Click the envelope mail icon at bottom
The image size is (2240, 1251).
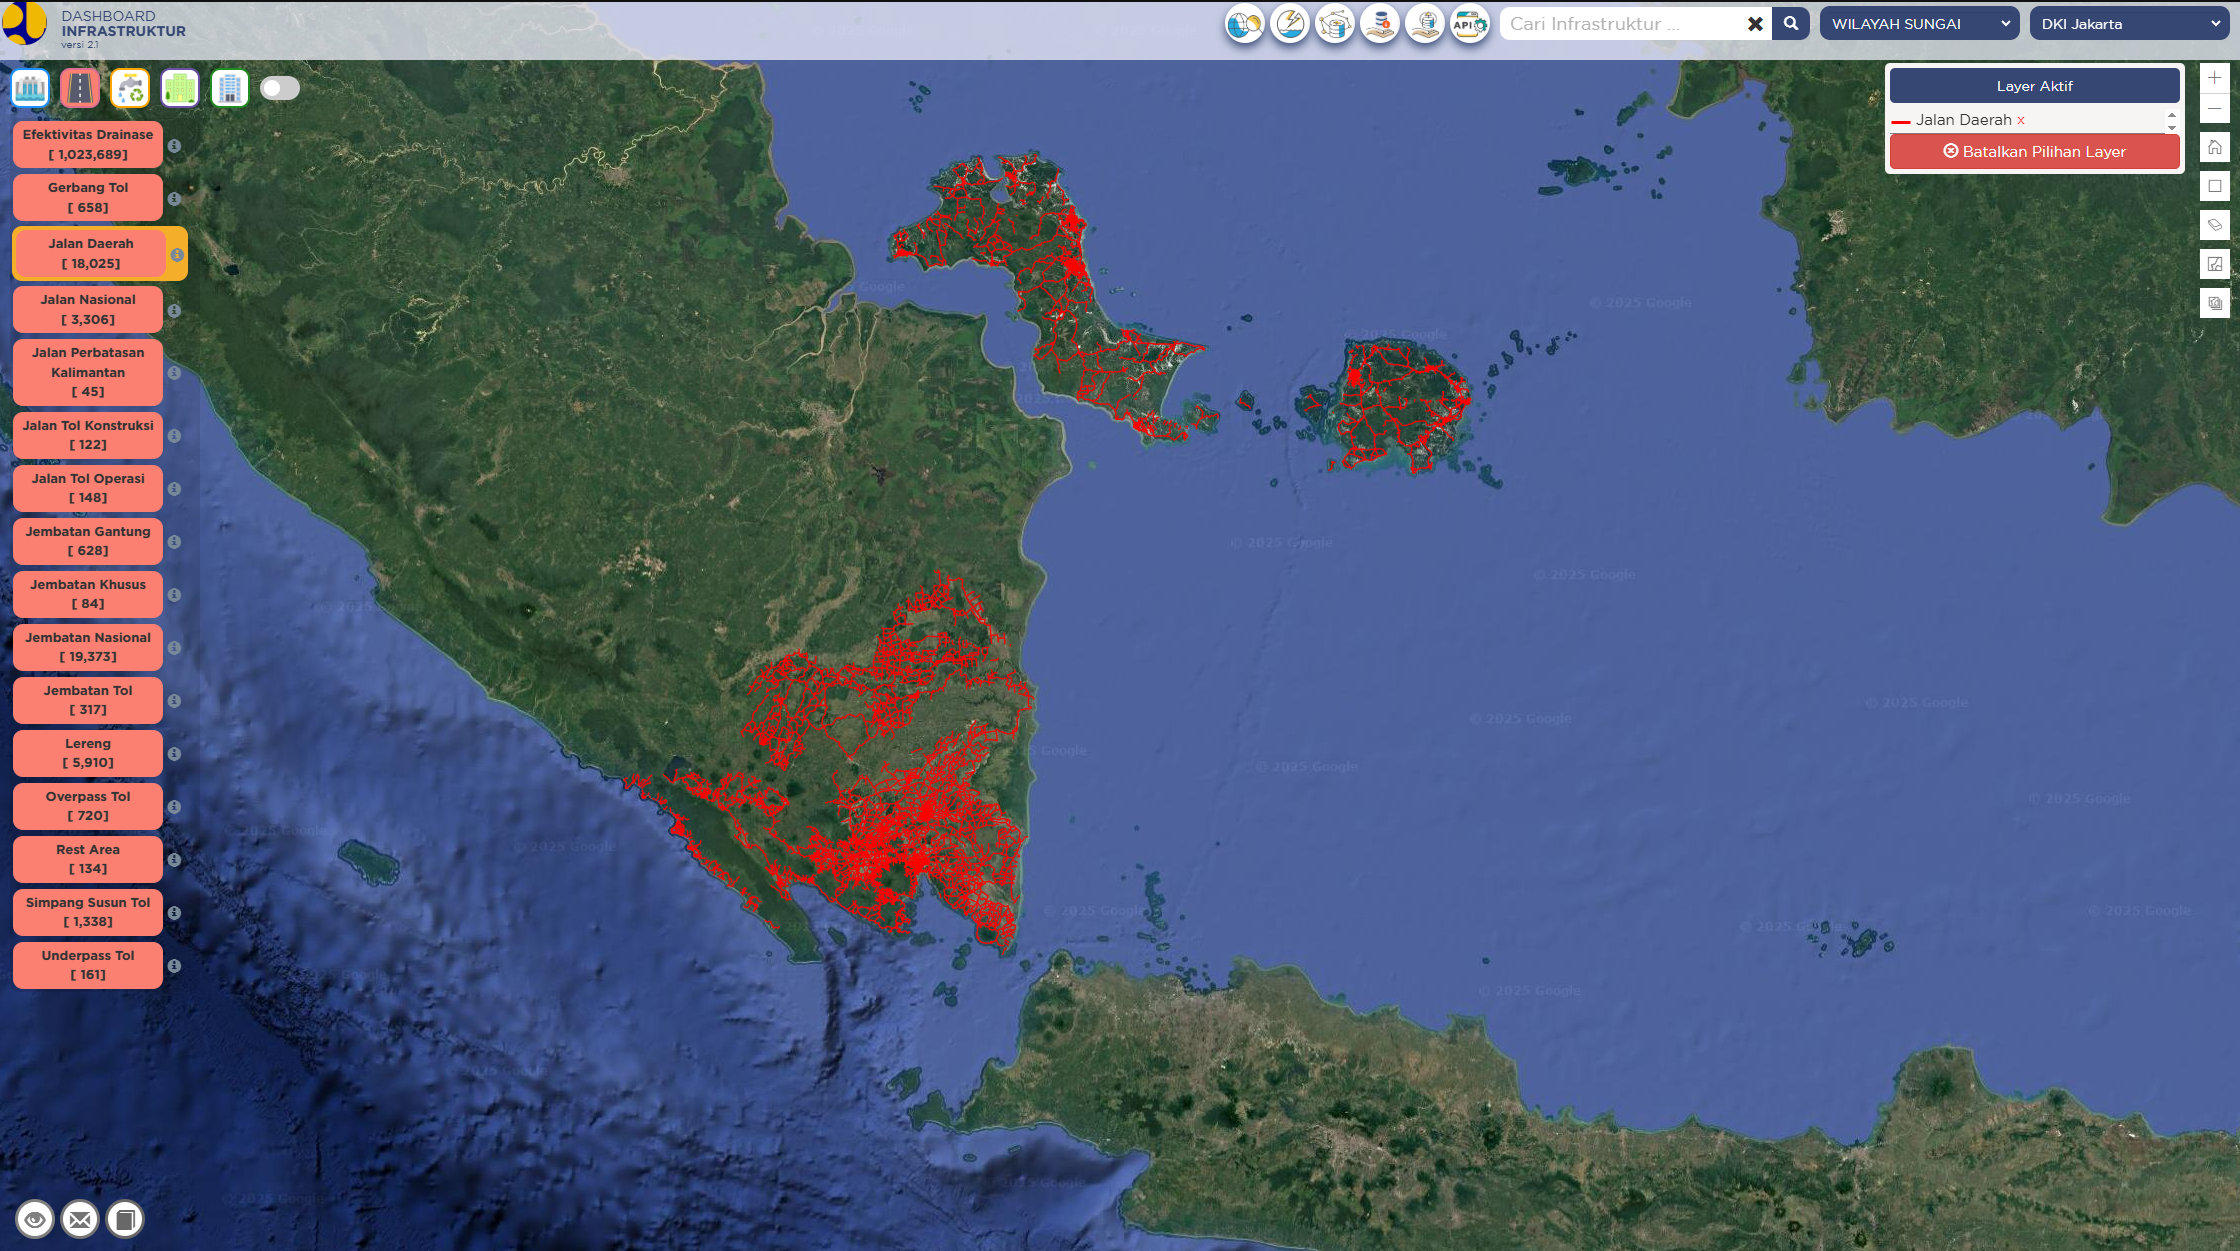coord(80,1219)
